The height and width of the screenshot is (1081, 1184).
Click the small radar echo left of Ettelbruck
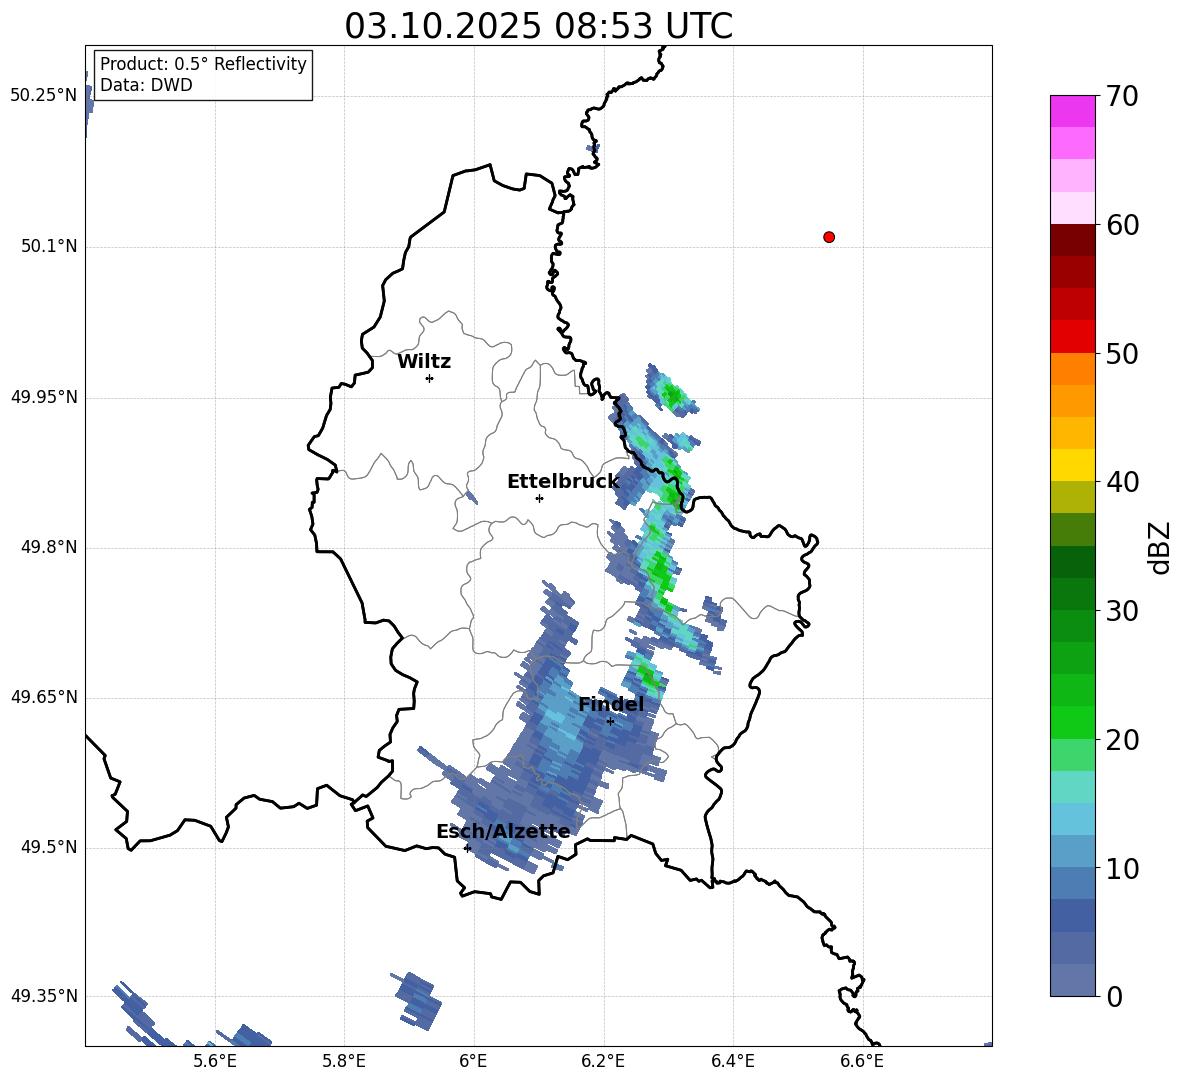pos(471,497)
